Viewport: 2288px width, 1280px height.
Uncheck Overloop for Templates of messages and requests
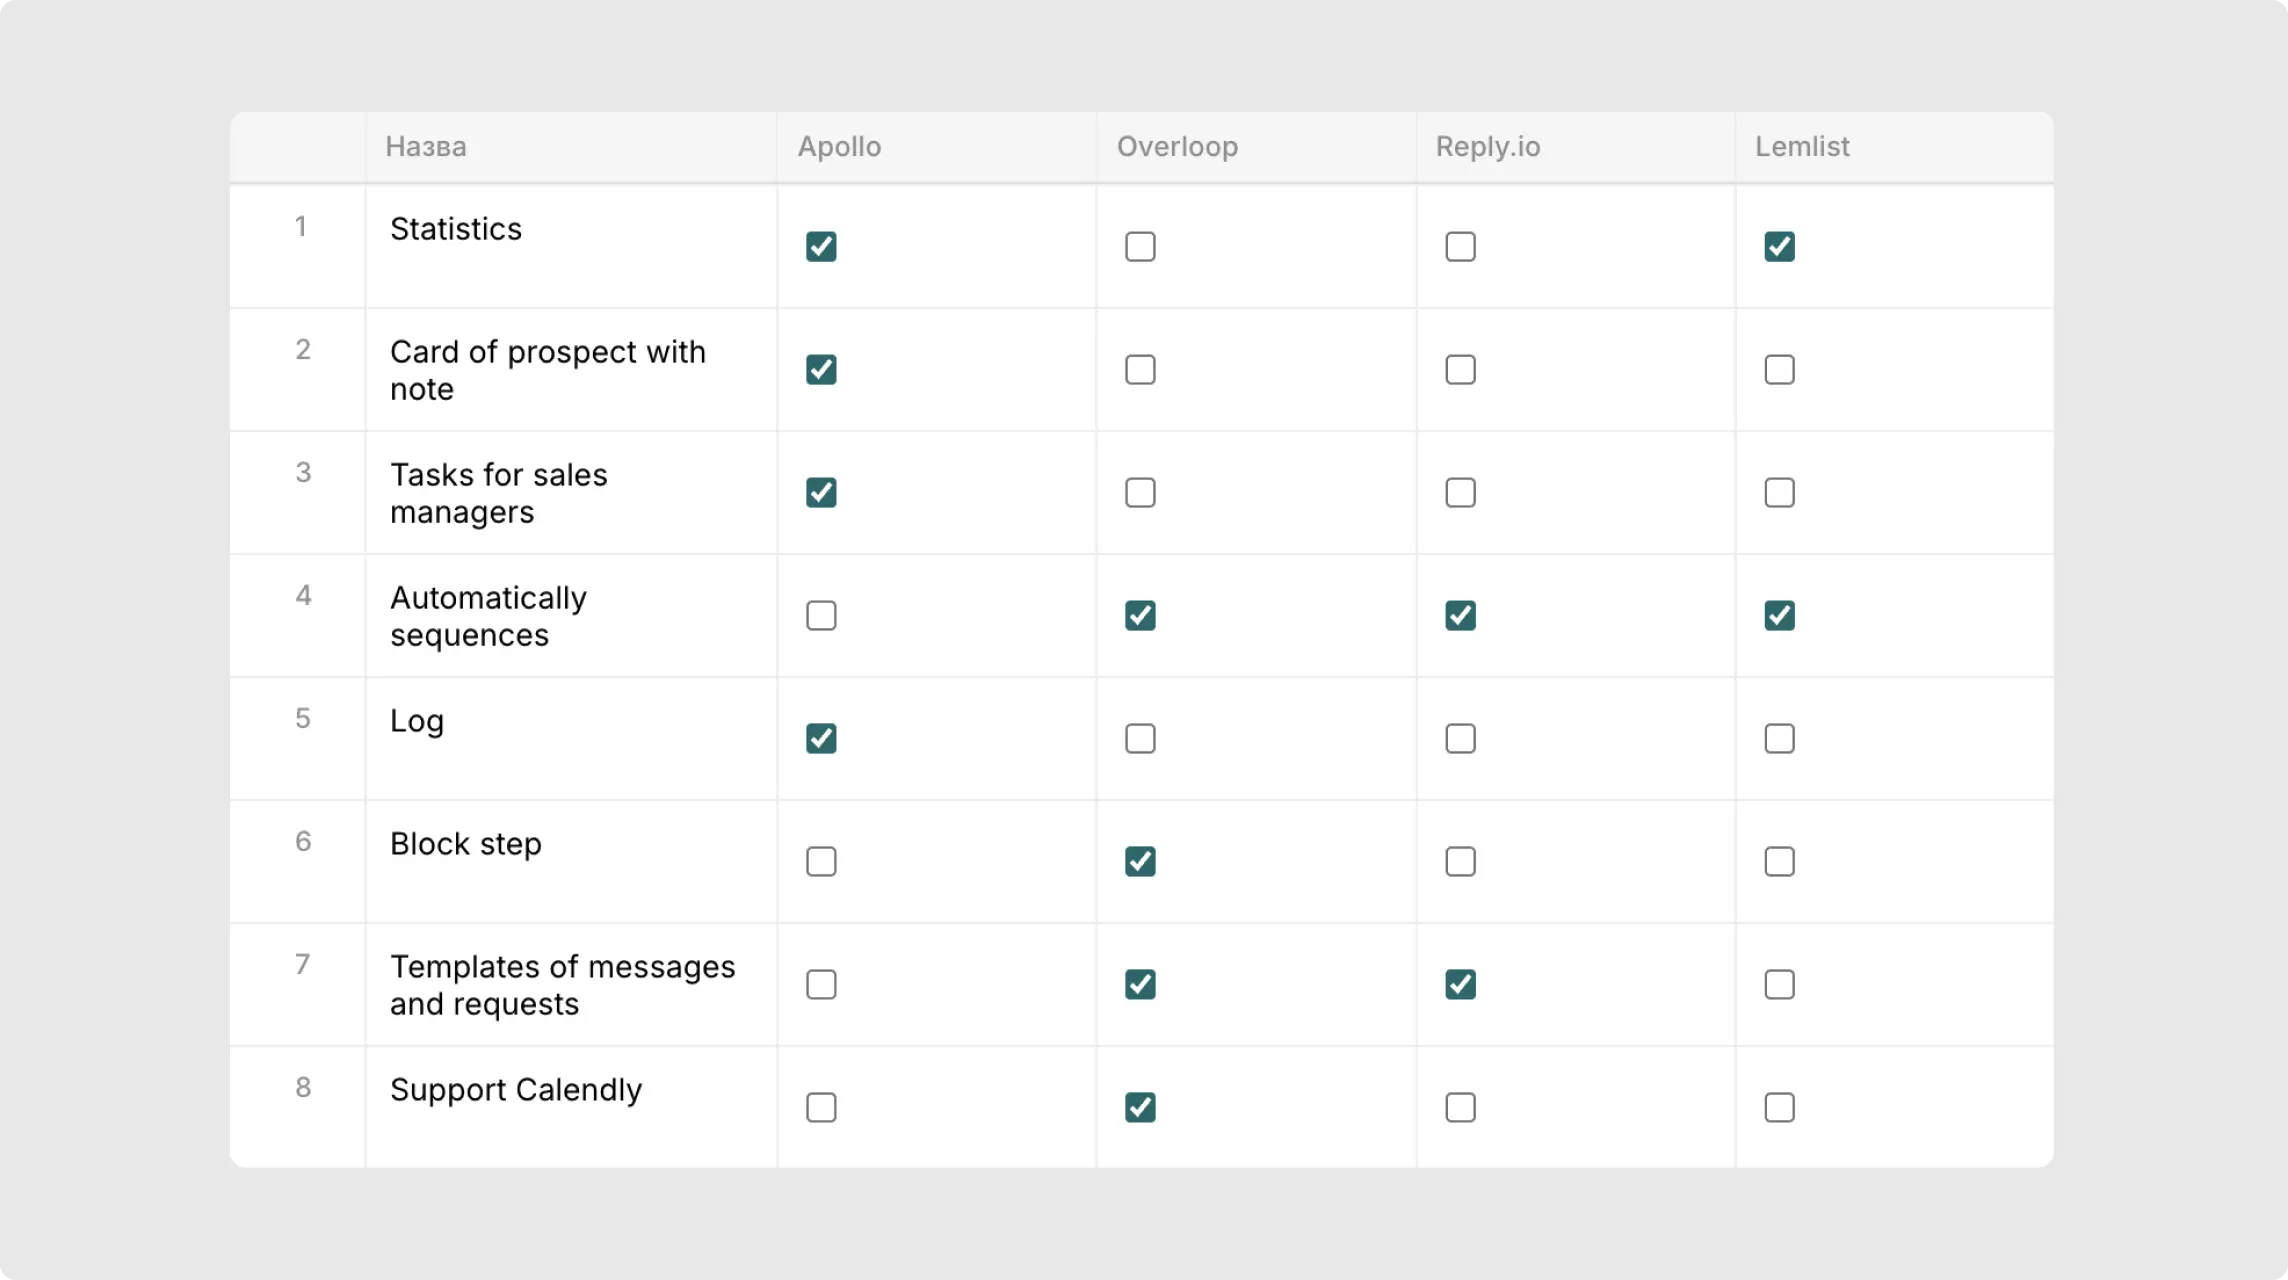point(1140,984)
